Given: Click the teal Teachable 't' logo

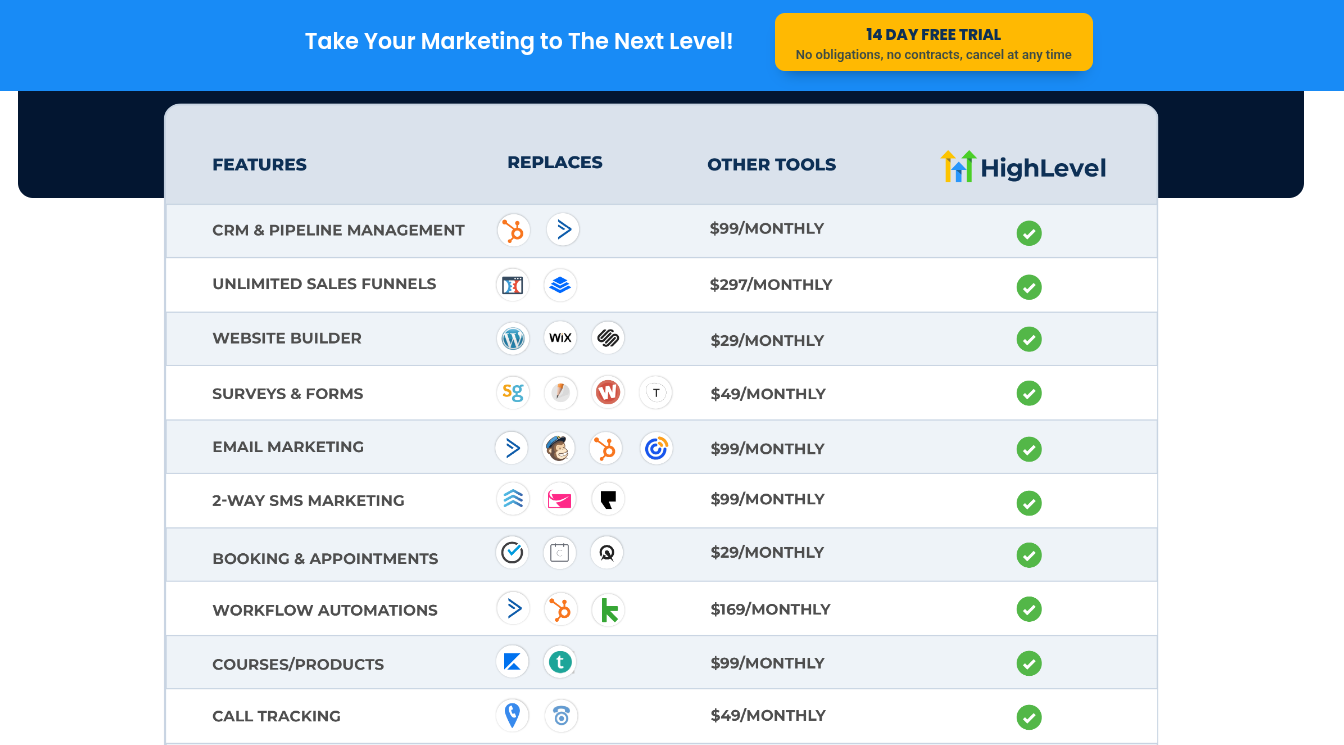Looking at the screenshot, I should [x=560, y=661].
